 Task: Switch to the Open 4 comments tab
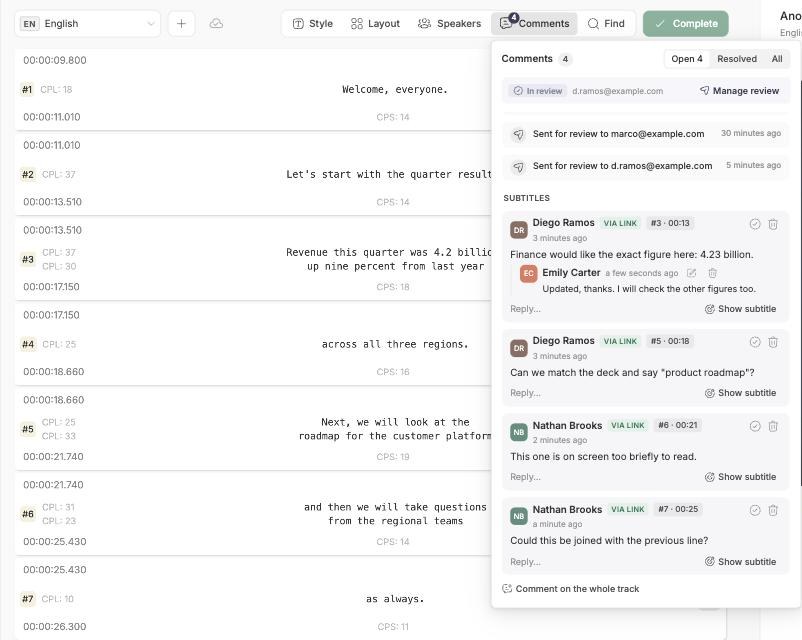pos(686,59)
